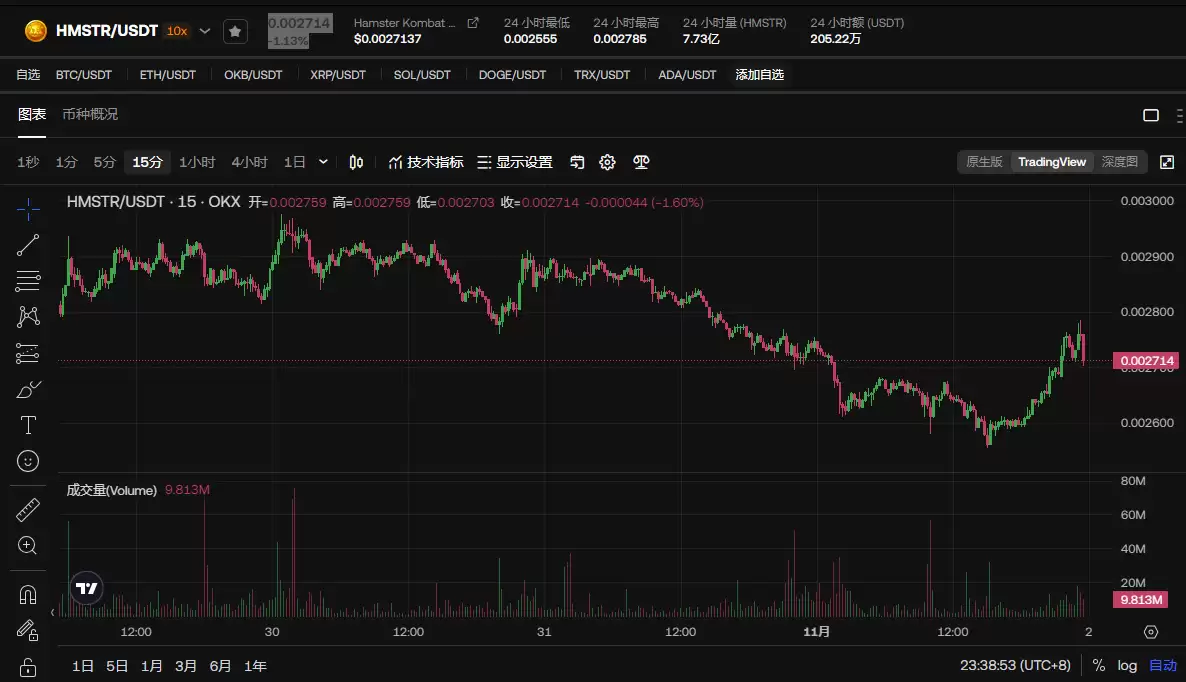Viewport: 1186px width, 682px height.
Task: Choose the brush drawing tool
Action: tap(28, 389)
